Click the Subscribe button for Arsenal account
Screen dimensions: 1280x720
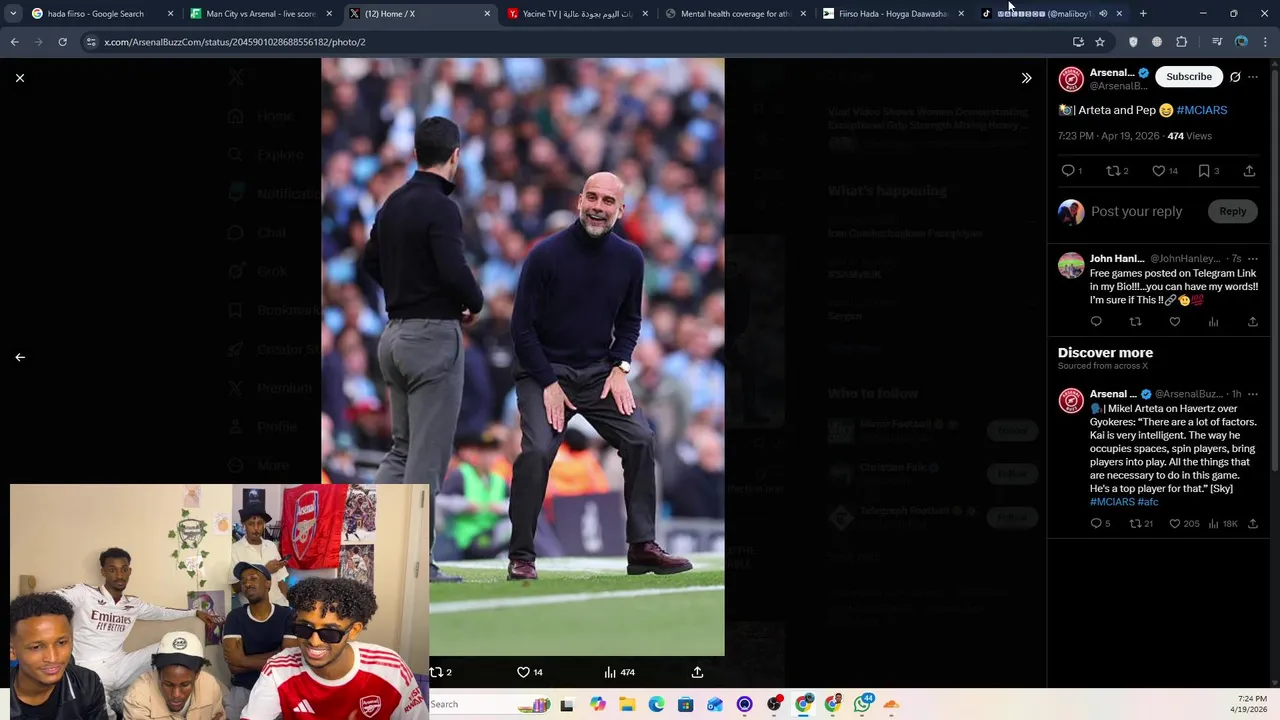pyautogui.click(x=1189, y=77)
